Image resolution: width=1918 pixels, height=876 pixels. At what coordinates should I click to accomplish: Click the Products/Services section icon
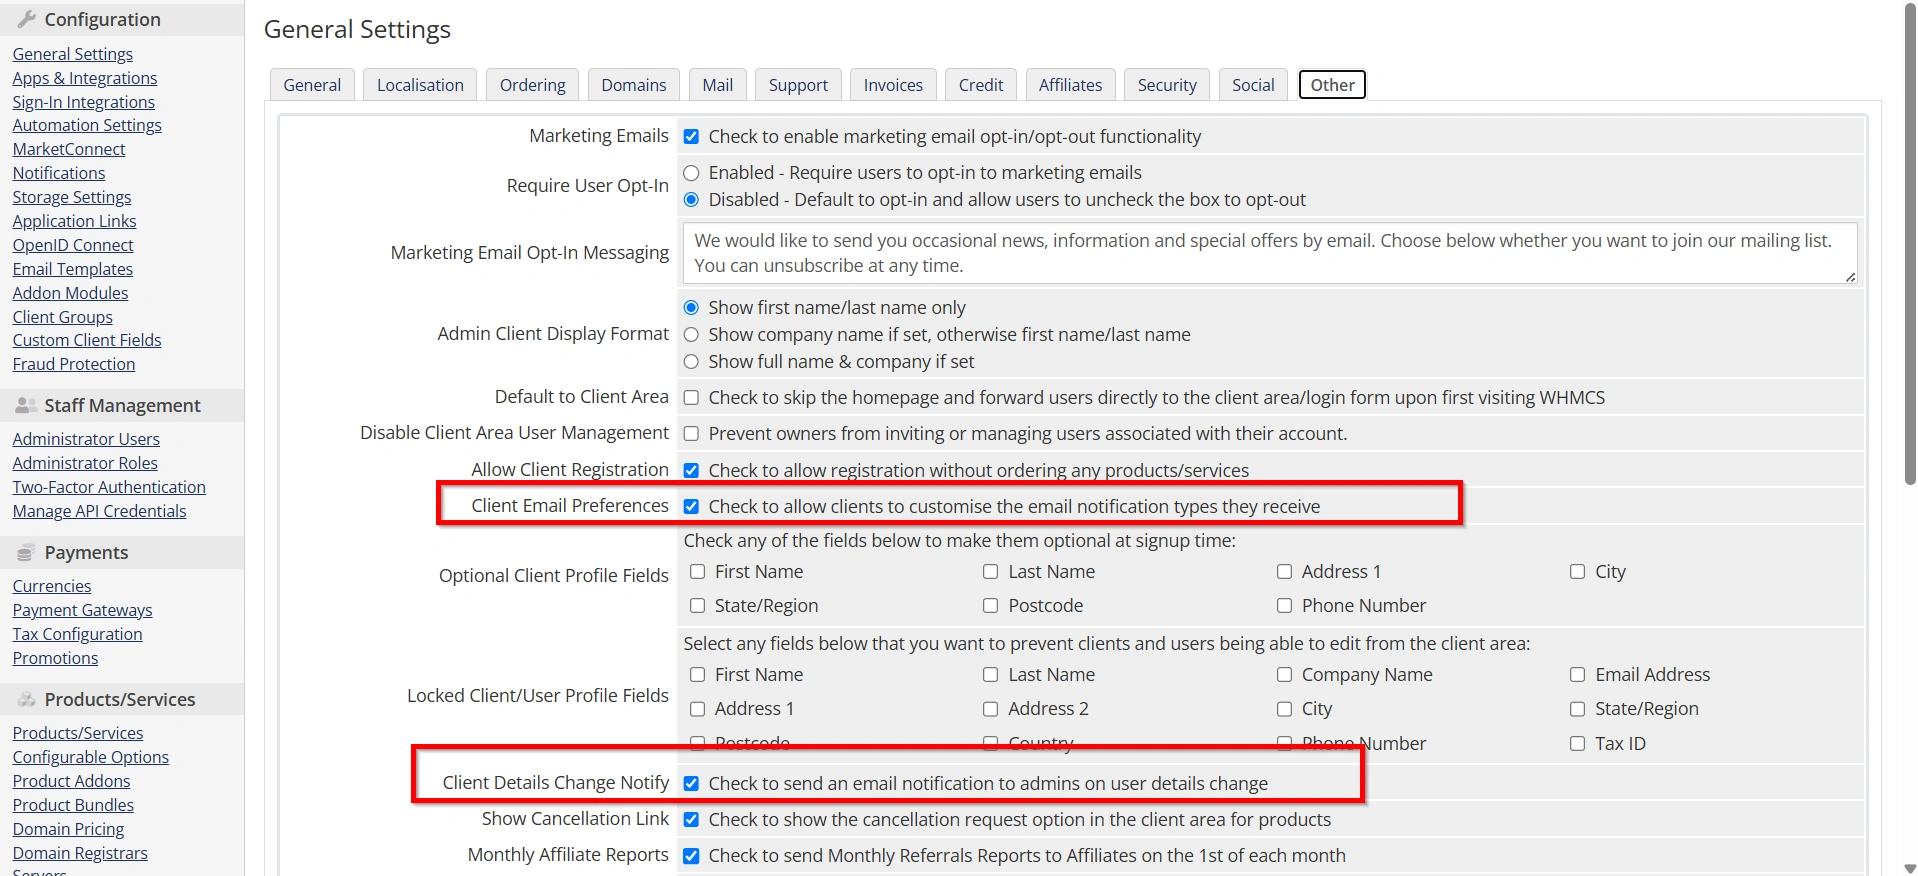[27, 699]
